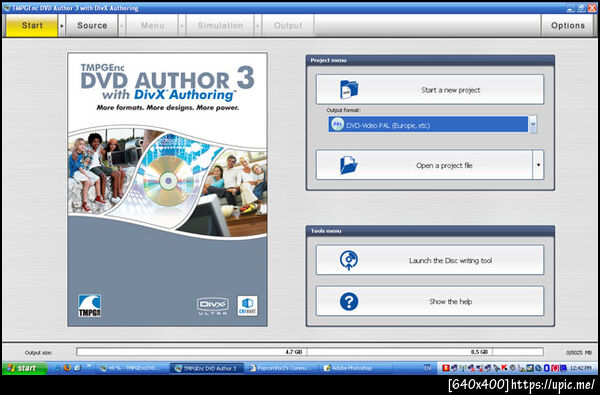Switch to the Popcornfor2 taskbar window

tap(282, 368)
